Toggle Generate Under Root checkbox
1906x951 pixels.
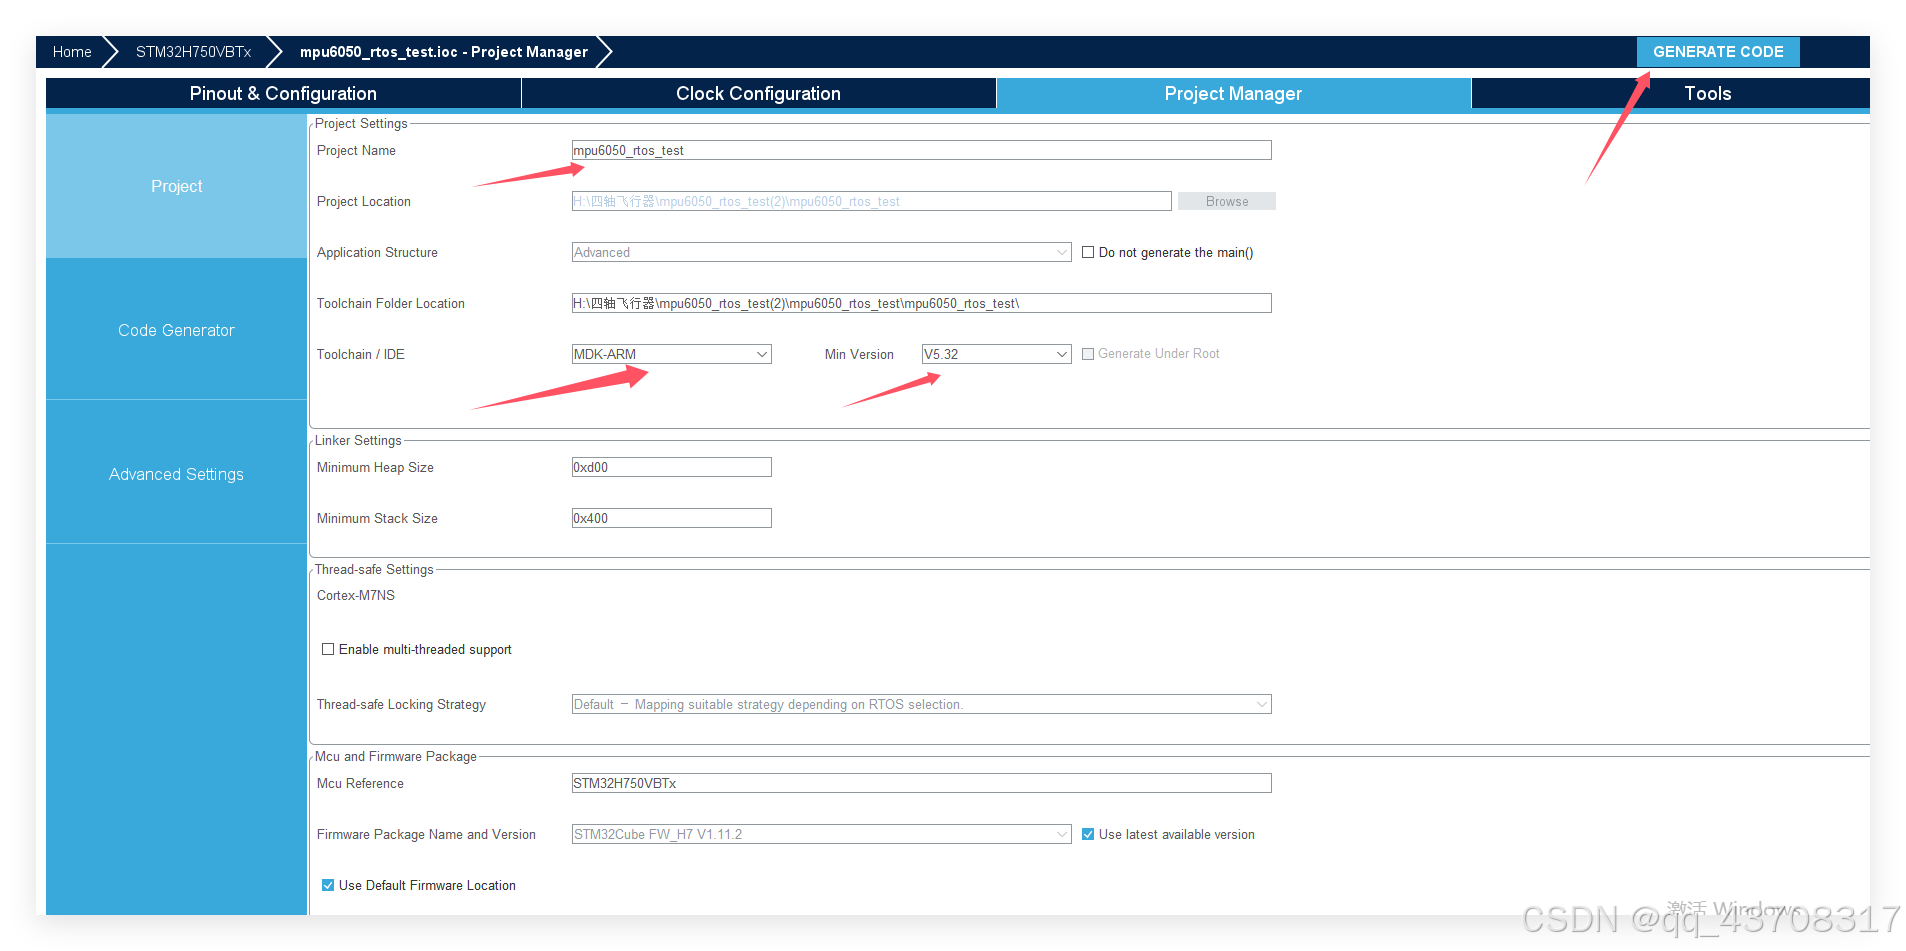(x=1088, y=354)
